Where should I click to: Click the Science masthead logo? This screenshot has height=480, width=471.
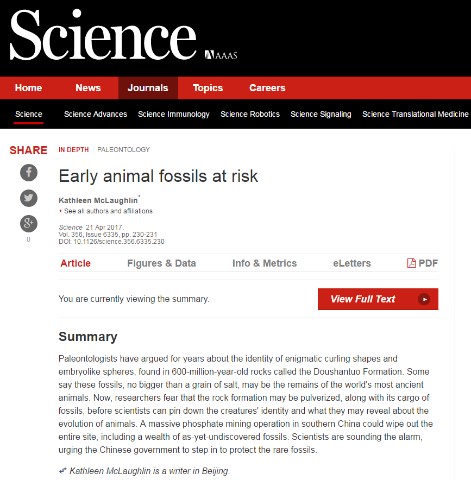(103, 35)
